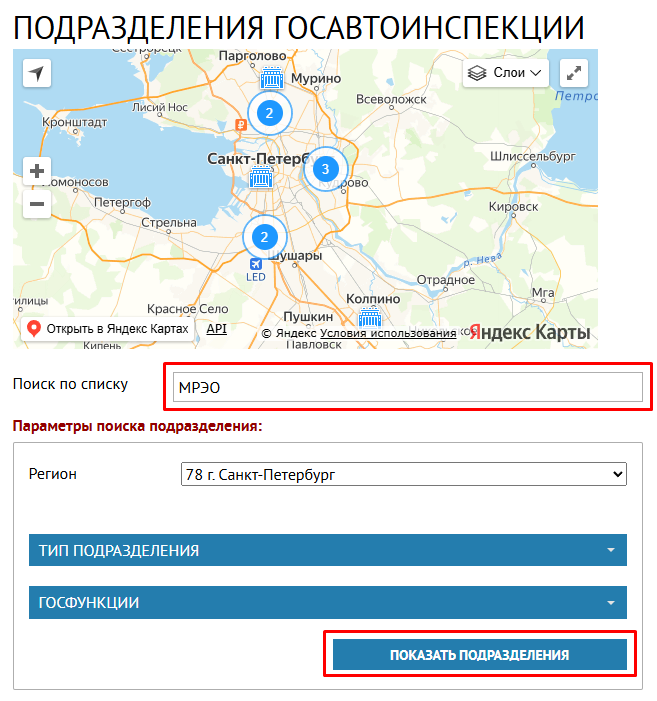Open Условия использования link
Screen dimensions: 657x701
(x=388, y=333)
